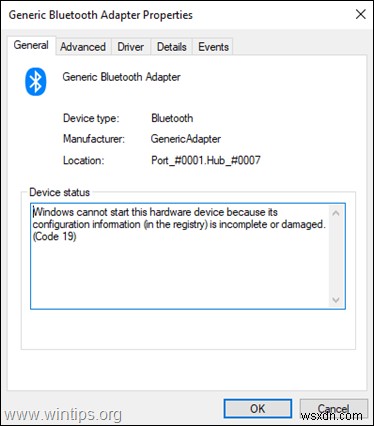Viewport: 374px width, 426px height.
Task: Click the Cancel button
Action: [x=334, y=408]
